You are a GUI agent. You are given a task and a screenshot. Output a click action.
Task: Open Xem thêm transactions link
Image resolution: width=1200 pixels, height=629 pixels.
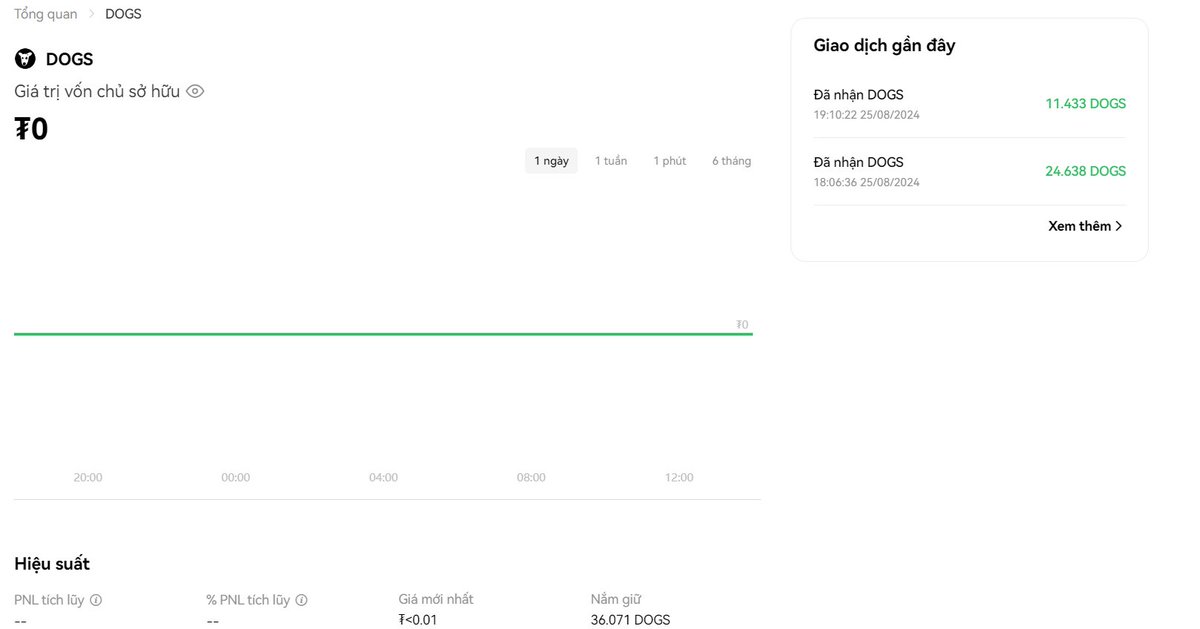click(x=1085, y=226)
